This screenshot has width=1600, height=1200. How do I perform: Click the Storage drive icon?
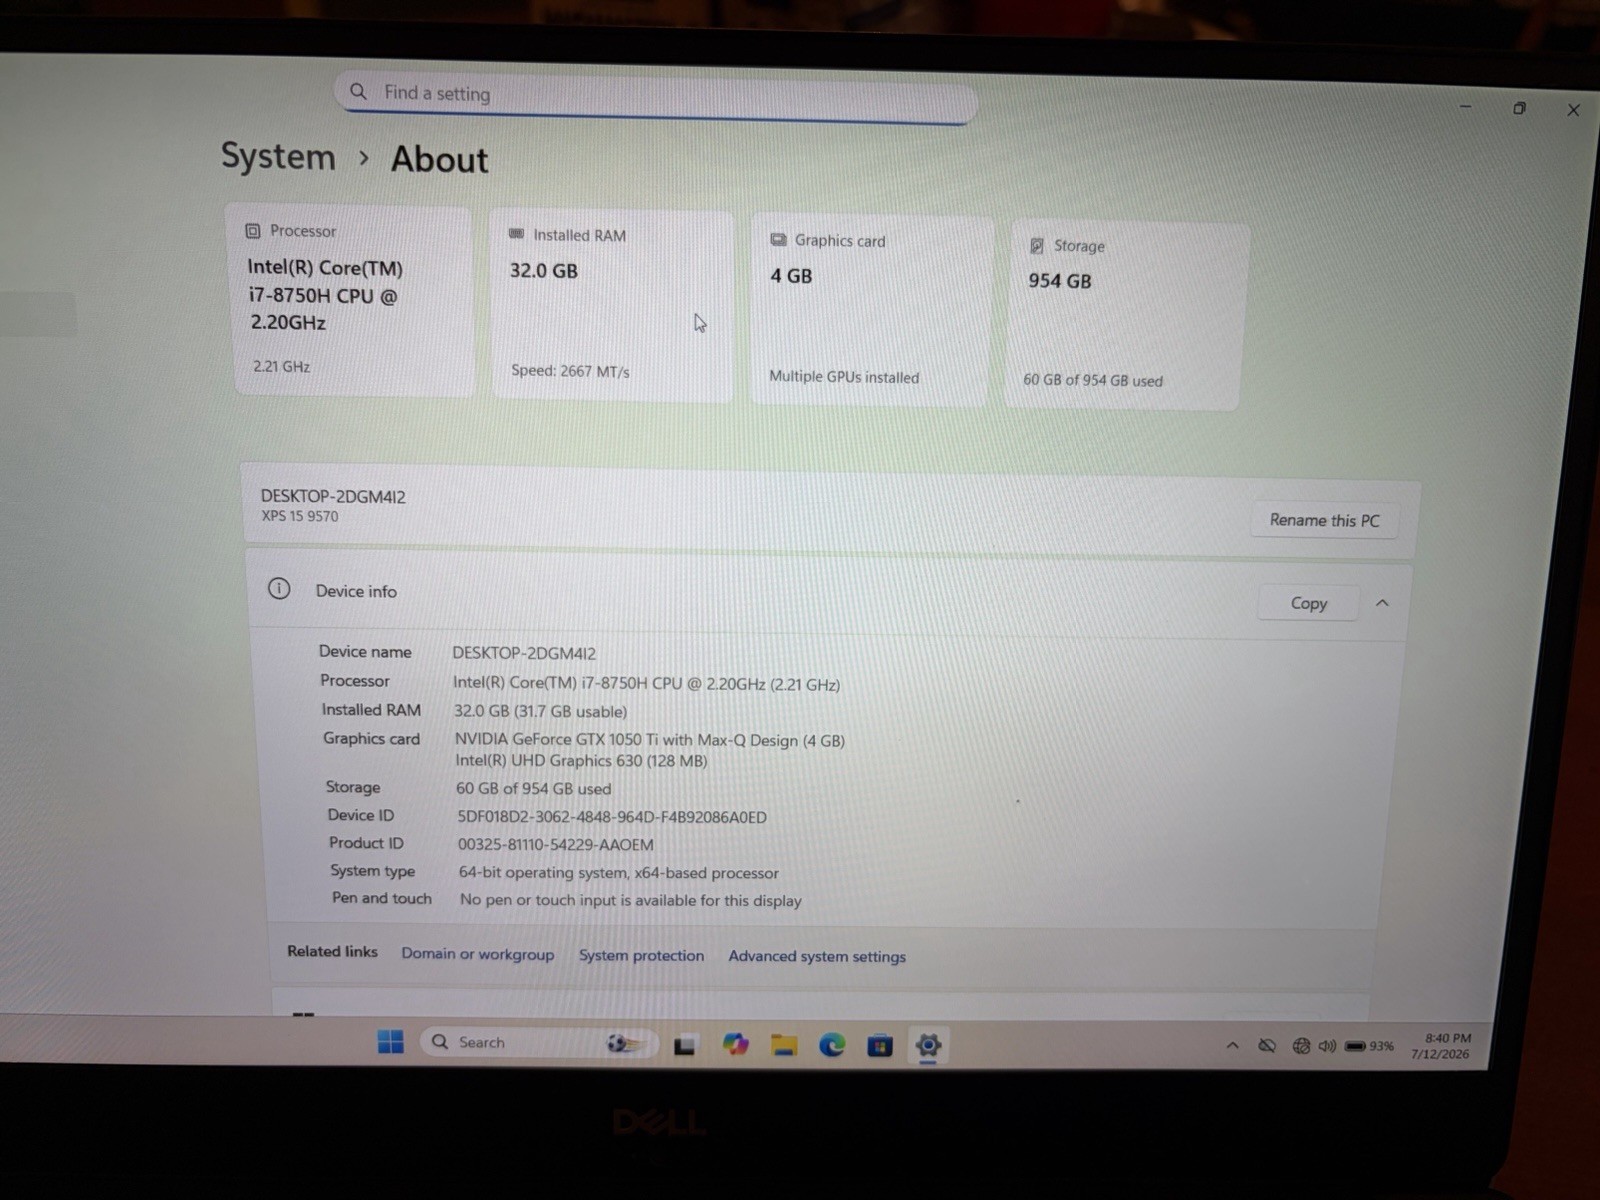(1037, 246)
